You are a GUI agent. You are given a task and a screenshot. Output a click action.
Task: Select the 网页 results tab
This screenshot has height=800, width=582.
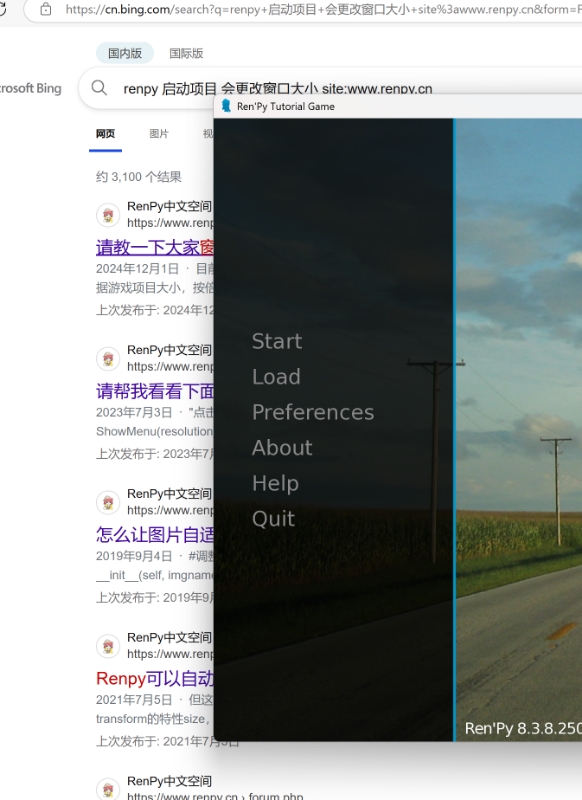tap(106, 134)
